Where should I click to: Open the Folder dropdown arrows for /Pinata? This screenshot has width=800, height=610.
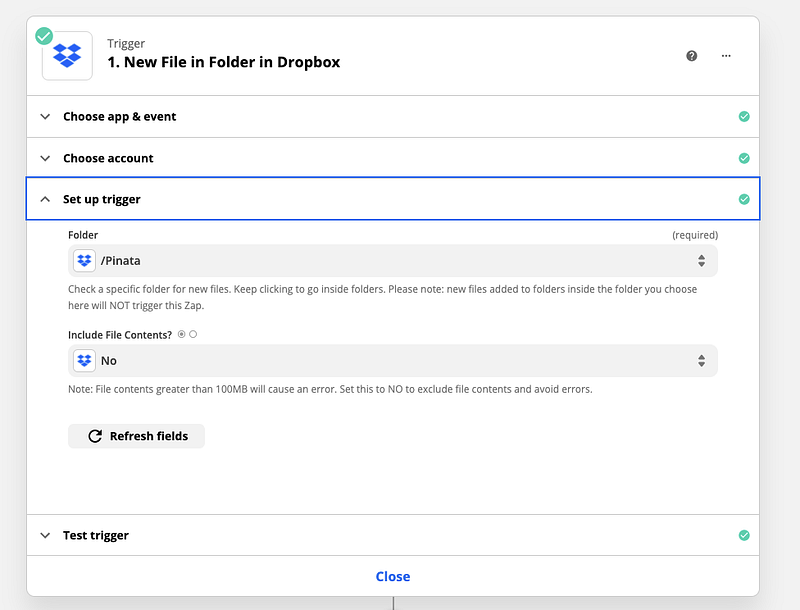click(x=701, y=261)
